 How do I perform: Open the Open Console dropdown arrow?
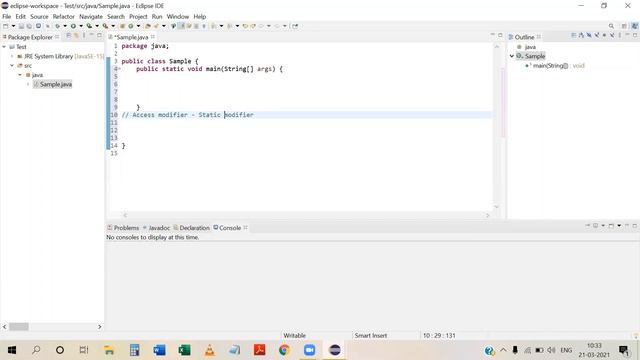[619, 226]
